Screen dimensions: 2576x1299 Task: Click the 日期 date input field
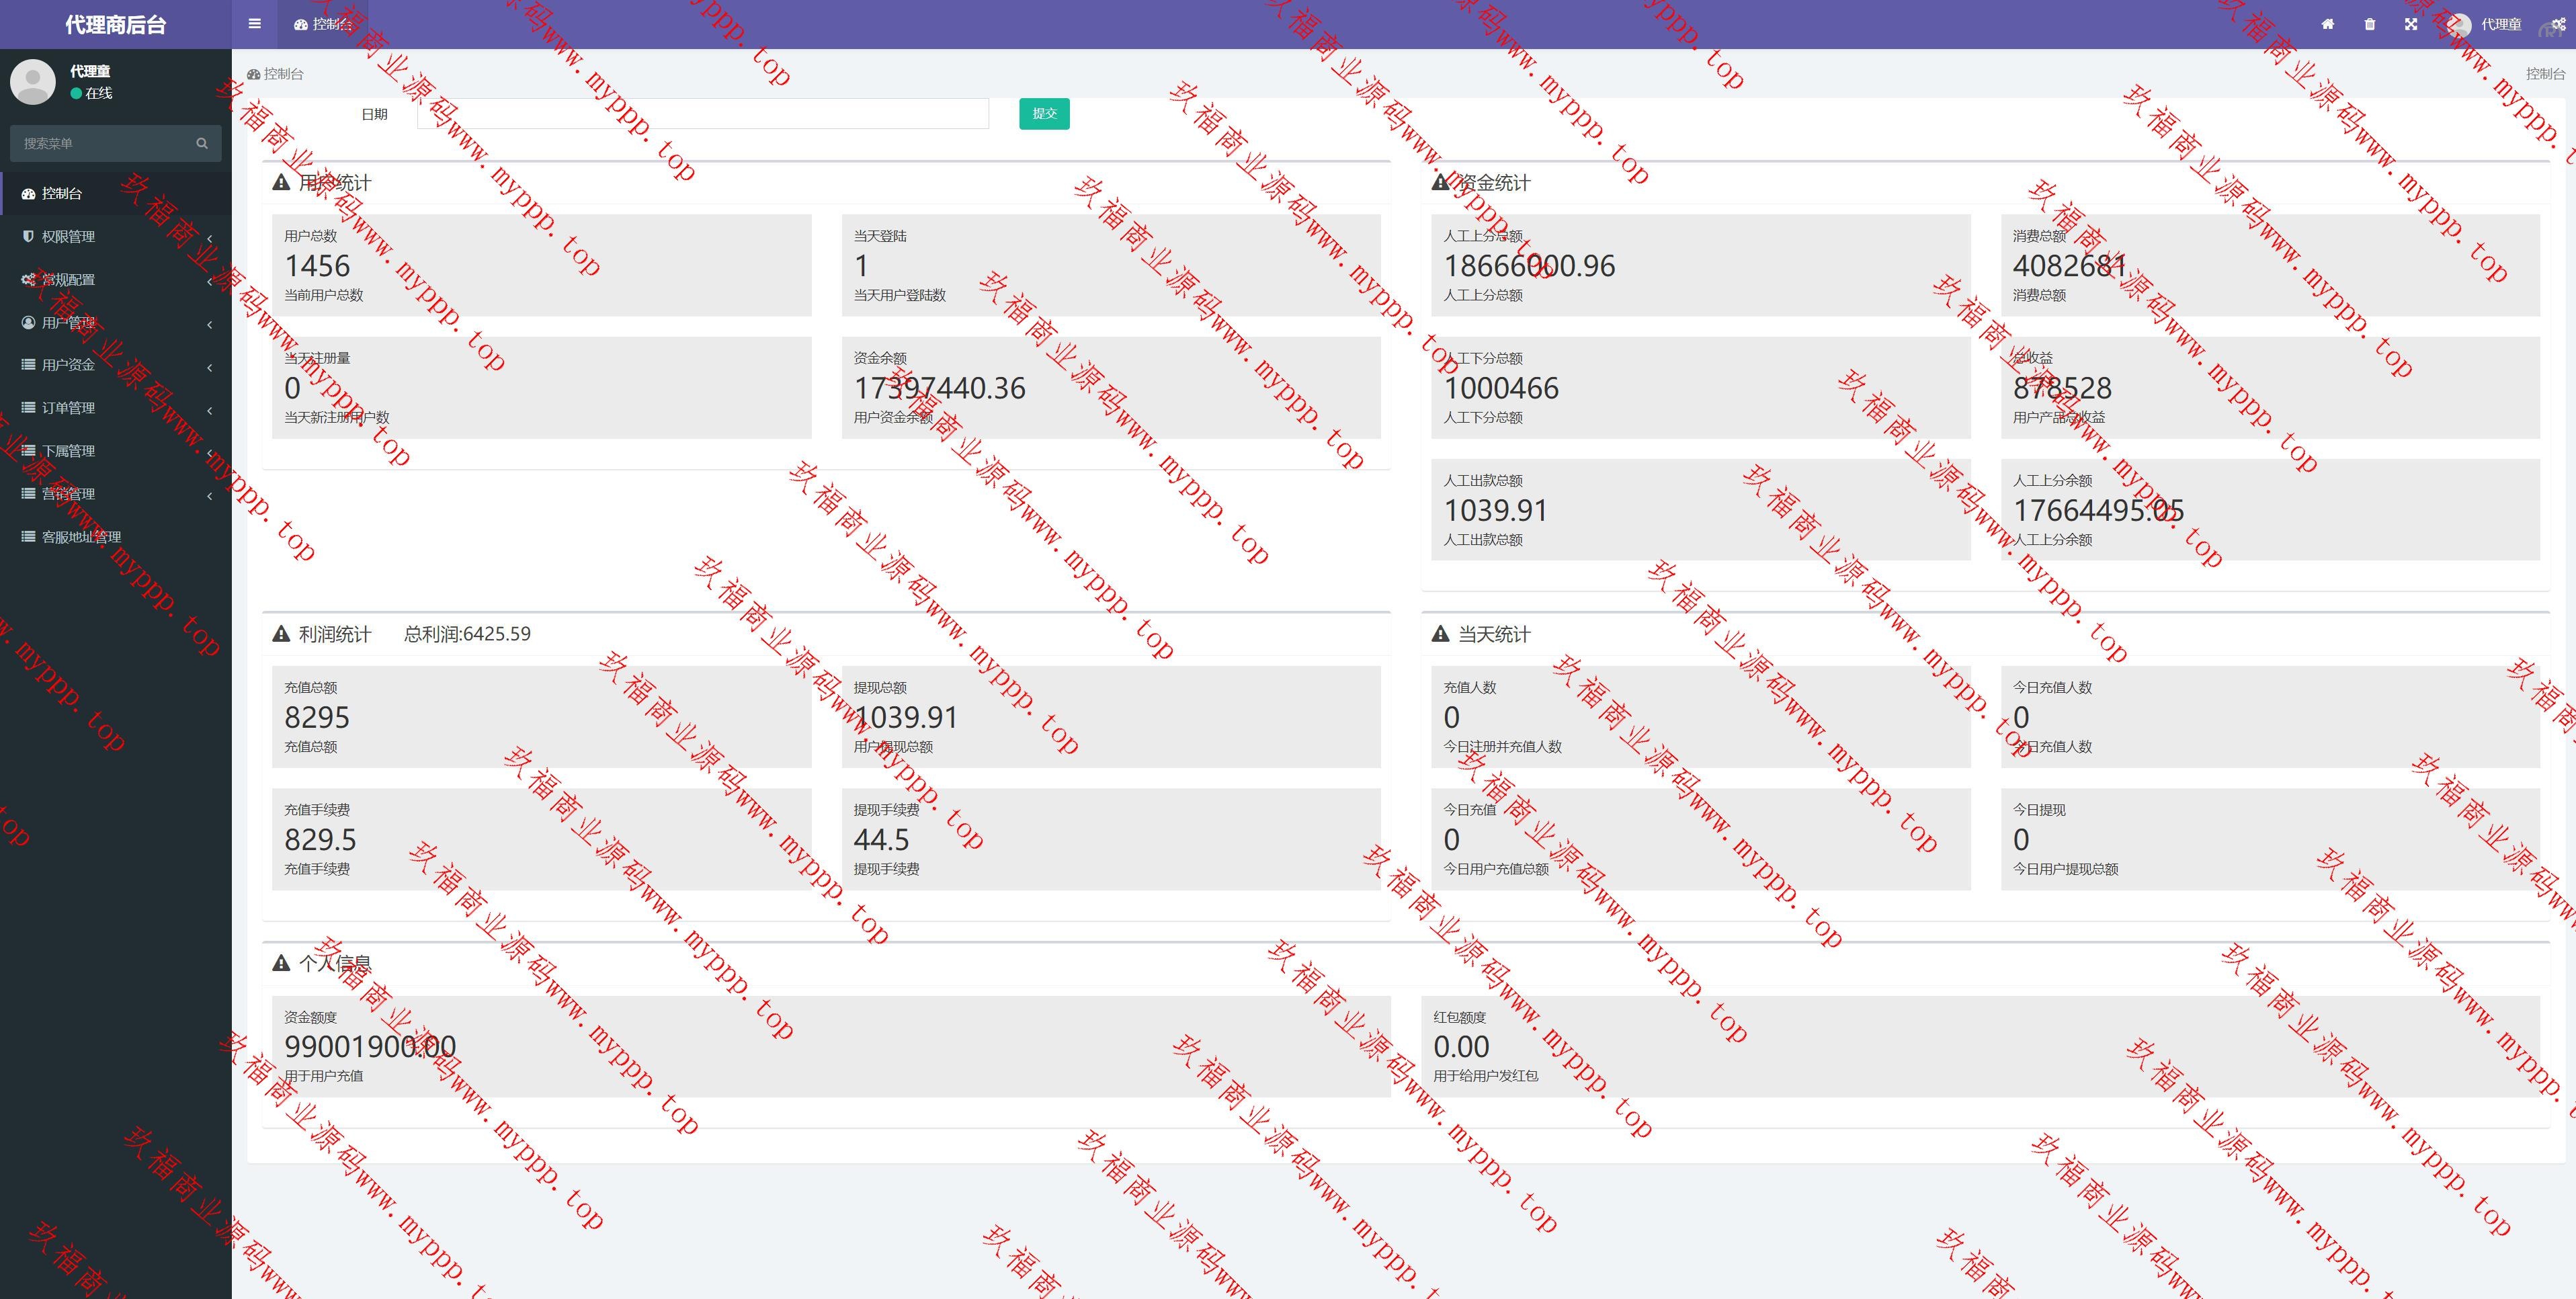(x=702, y=114)
